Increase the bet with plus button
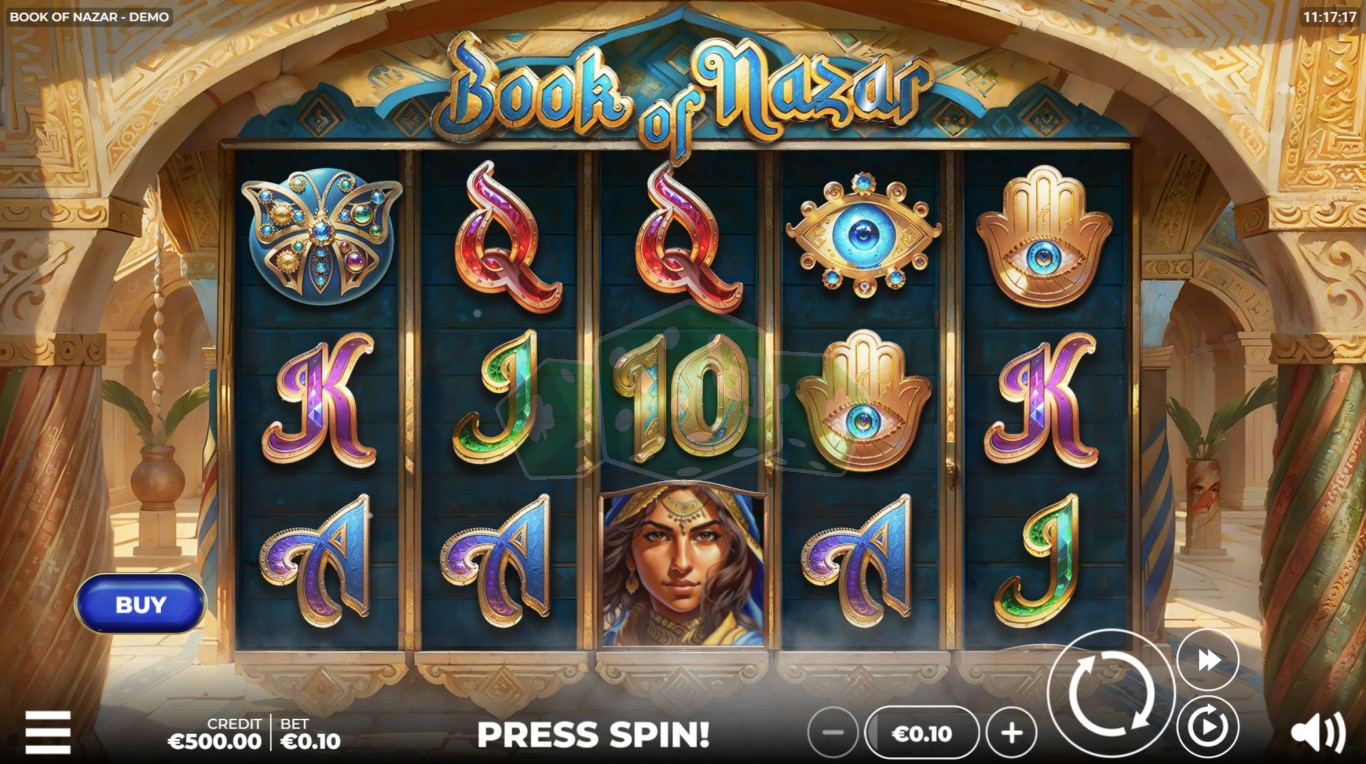Image resolution: width=1366 pixels, height=764 pixels. (1011, 733)
